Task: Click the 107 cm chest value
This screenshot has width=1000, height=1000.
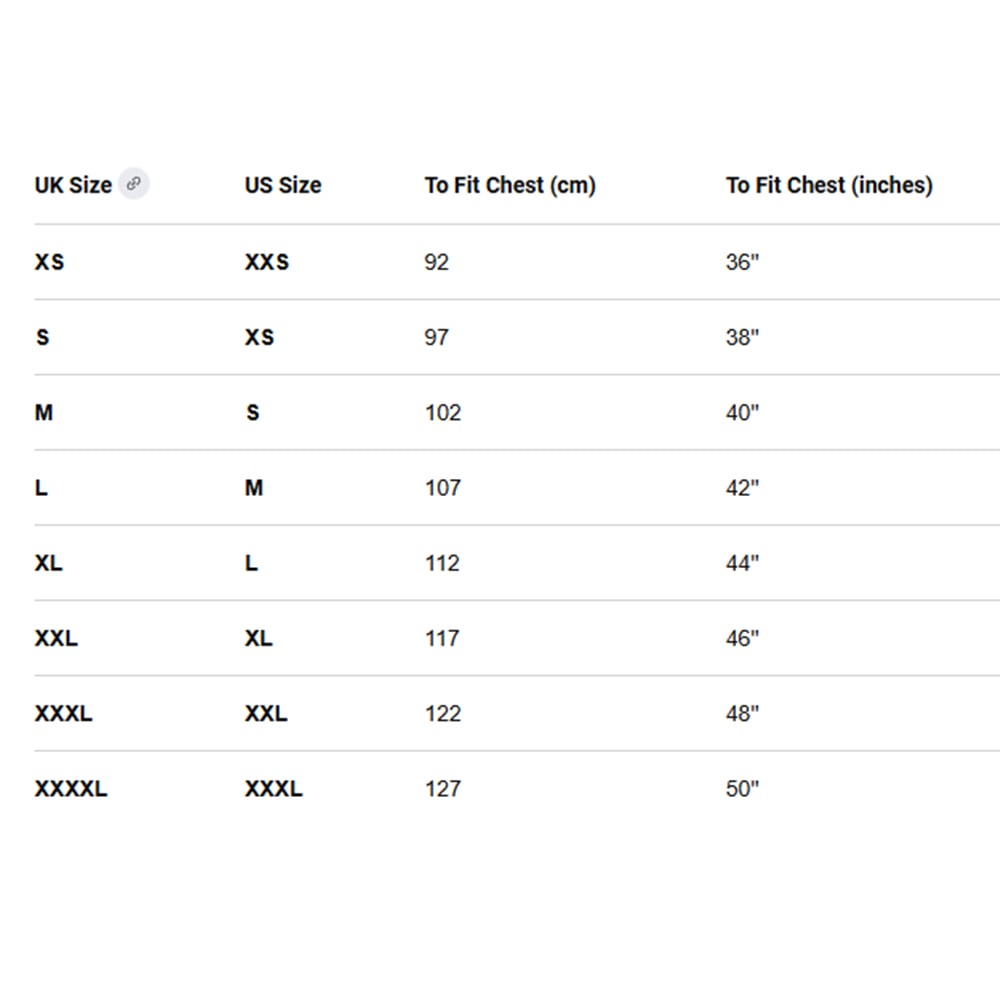Action: click(x=443, y=488)
